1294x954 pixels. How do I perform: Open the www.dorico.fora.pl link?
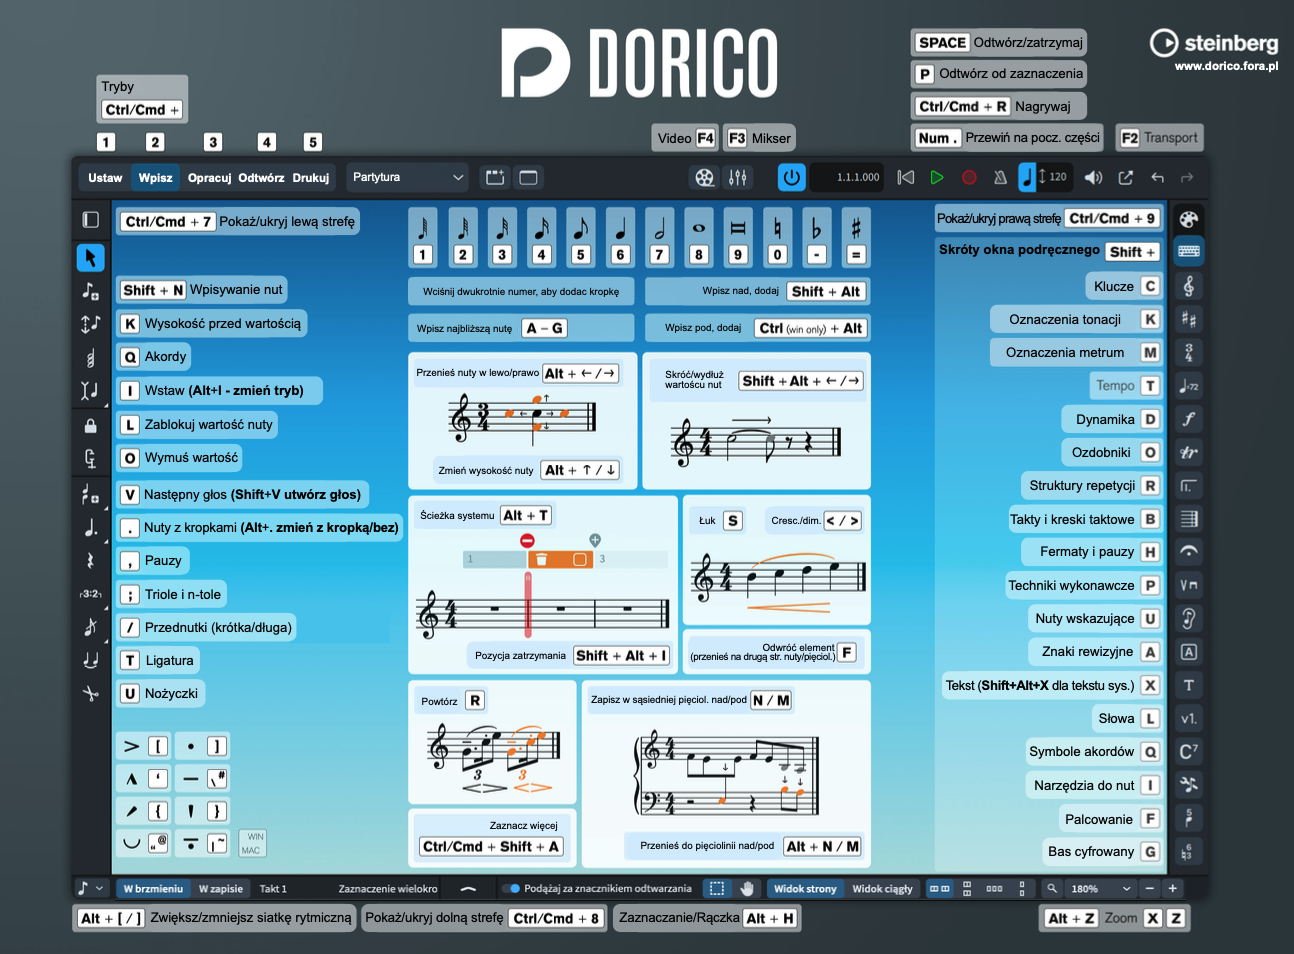1226,66
